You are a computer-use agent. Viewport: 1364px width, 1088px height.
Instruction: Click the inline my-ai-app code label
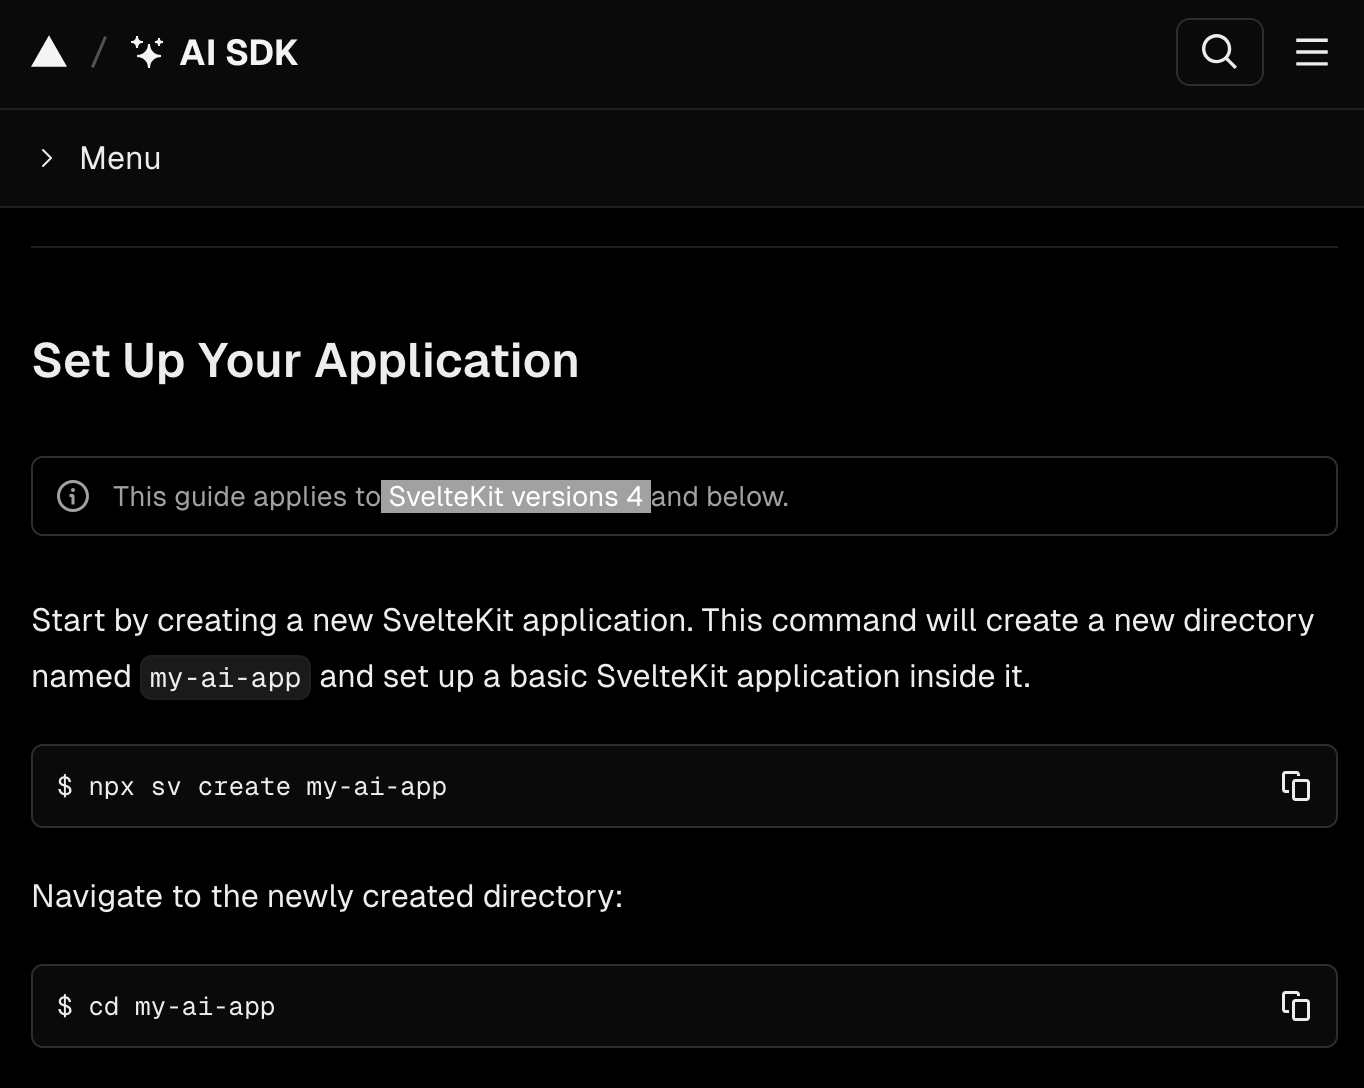(225, 677)
